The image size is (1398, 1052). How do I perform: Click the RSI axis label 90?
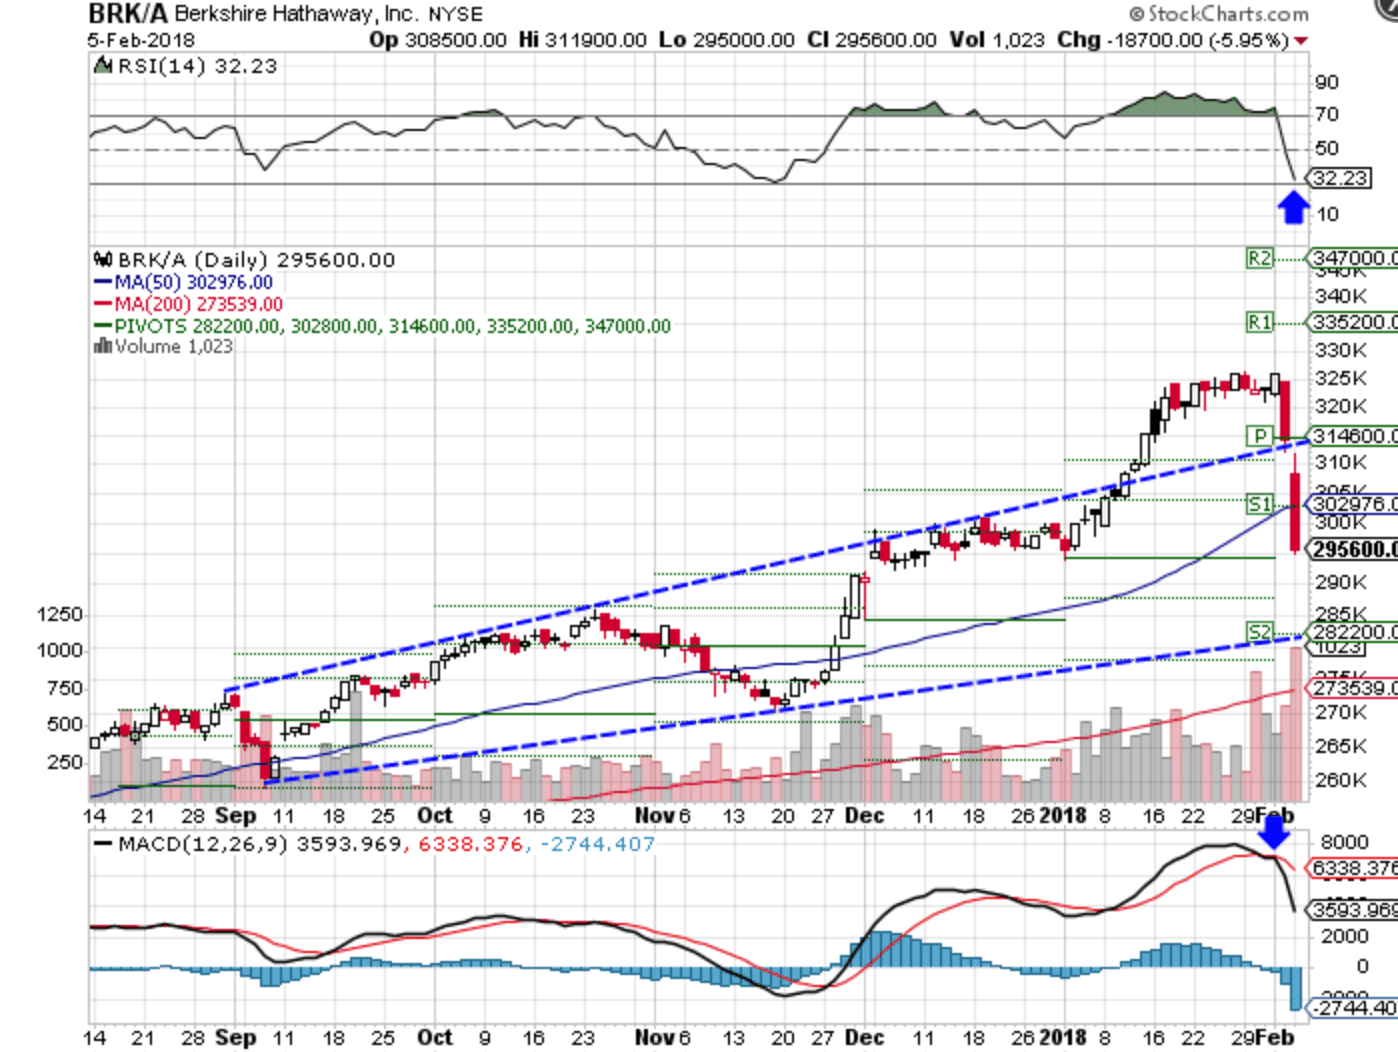tap(1327, 82)
